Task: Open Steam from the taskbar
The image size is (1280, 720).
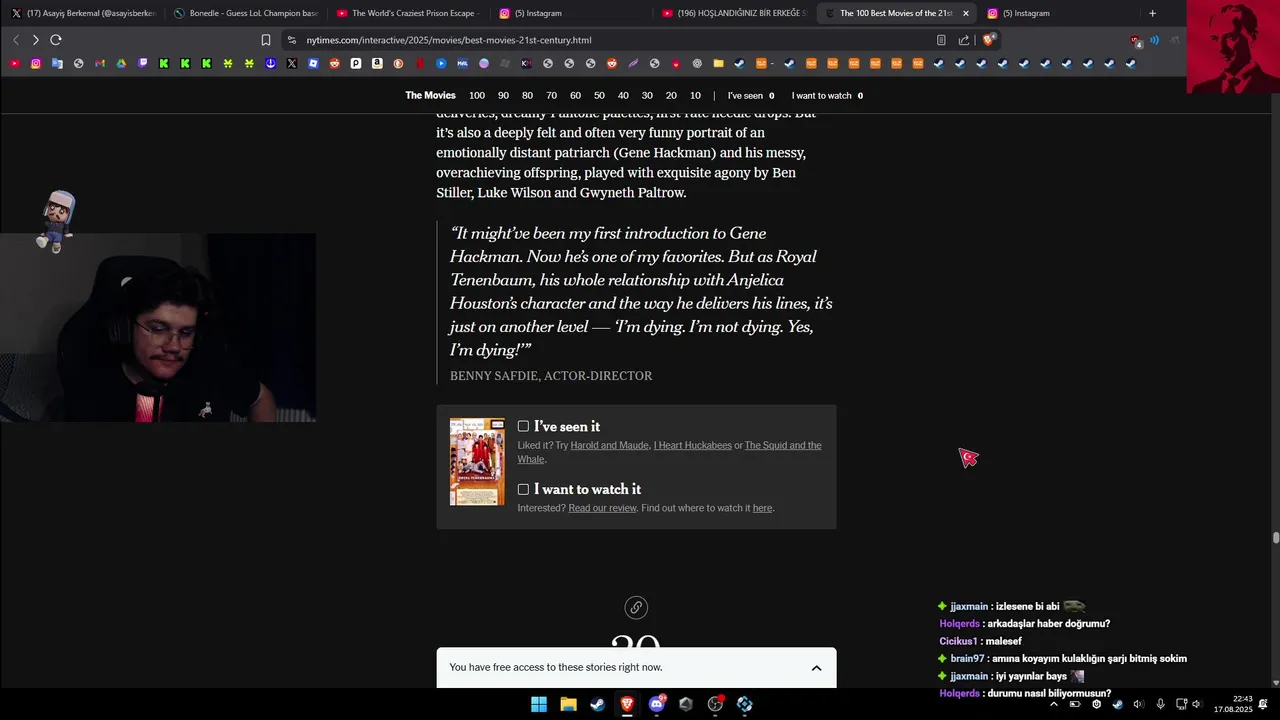Action: 597,704
